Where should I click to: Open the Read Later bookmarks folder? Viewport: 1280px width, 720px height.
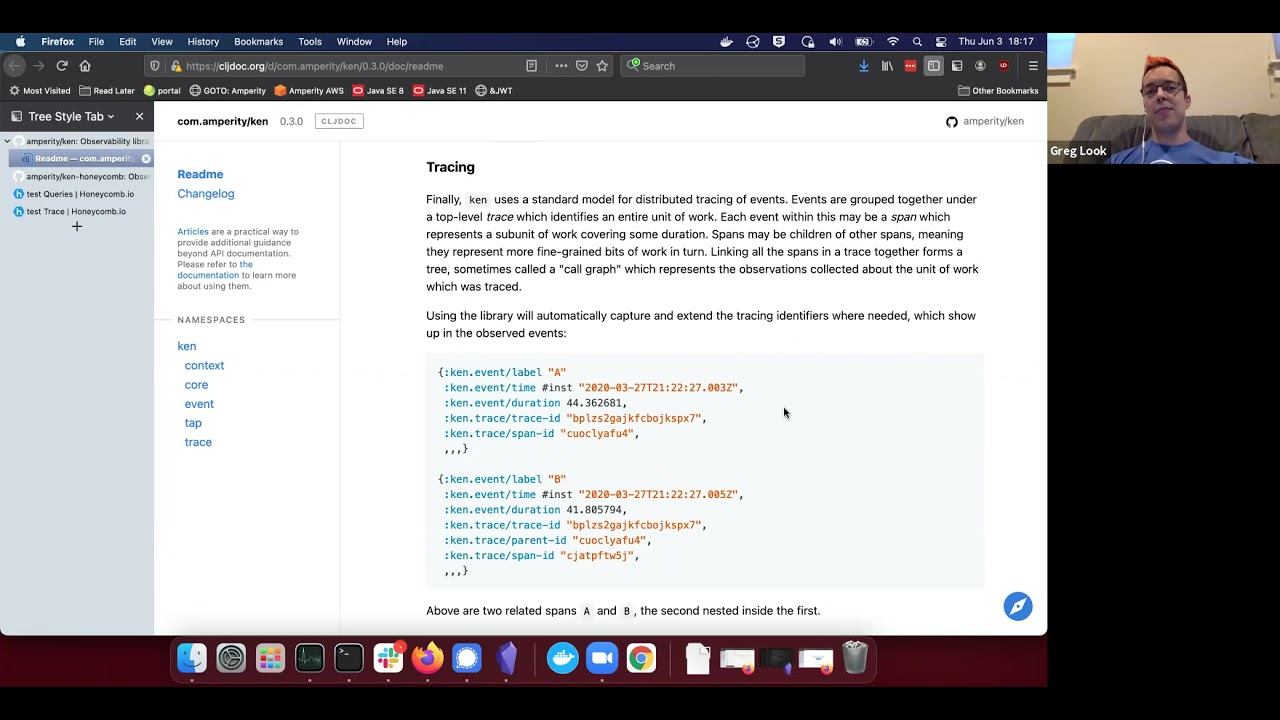coord(107,91)
